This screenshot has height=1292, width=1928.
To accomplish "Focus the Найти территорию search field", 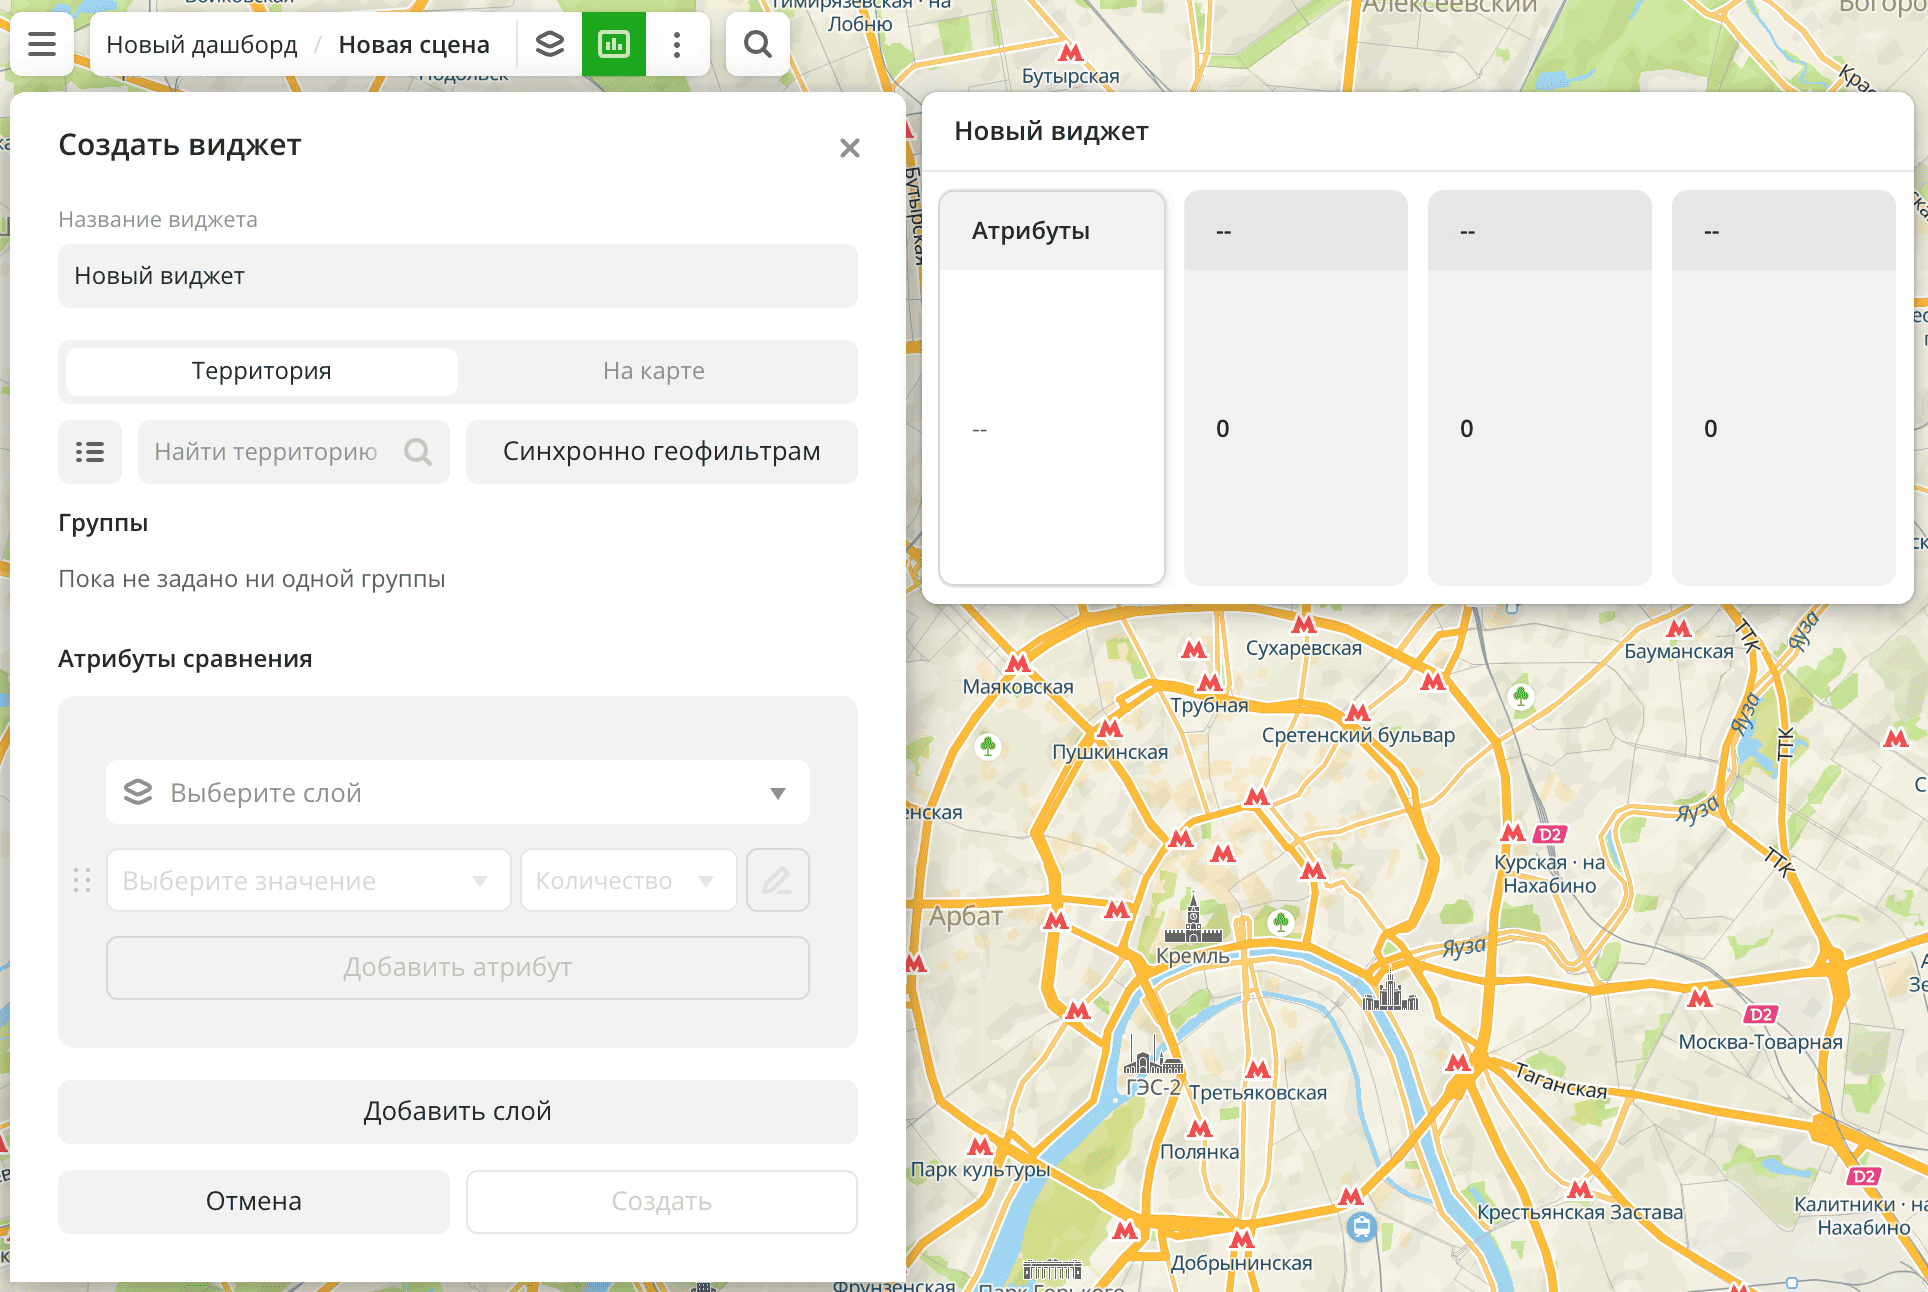I will [x=294, y=452].
